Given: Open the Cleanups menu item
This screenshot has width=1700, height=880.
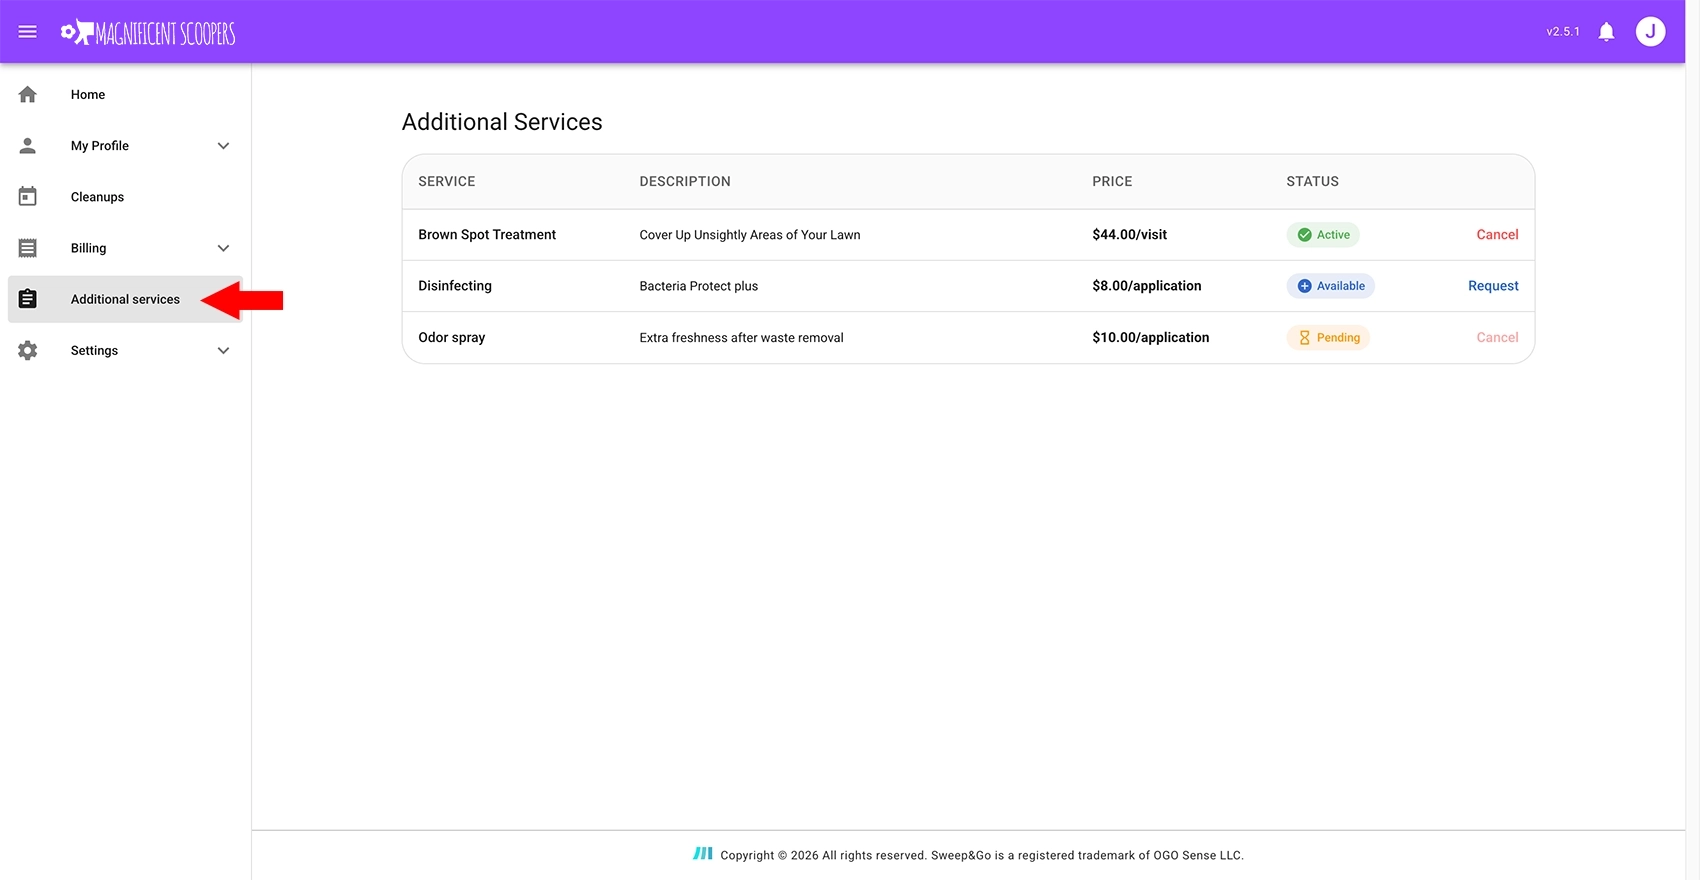Looking at the screenshot, I should click(x=97, y=197).
